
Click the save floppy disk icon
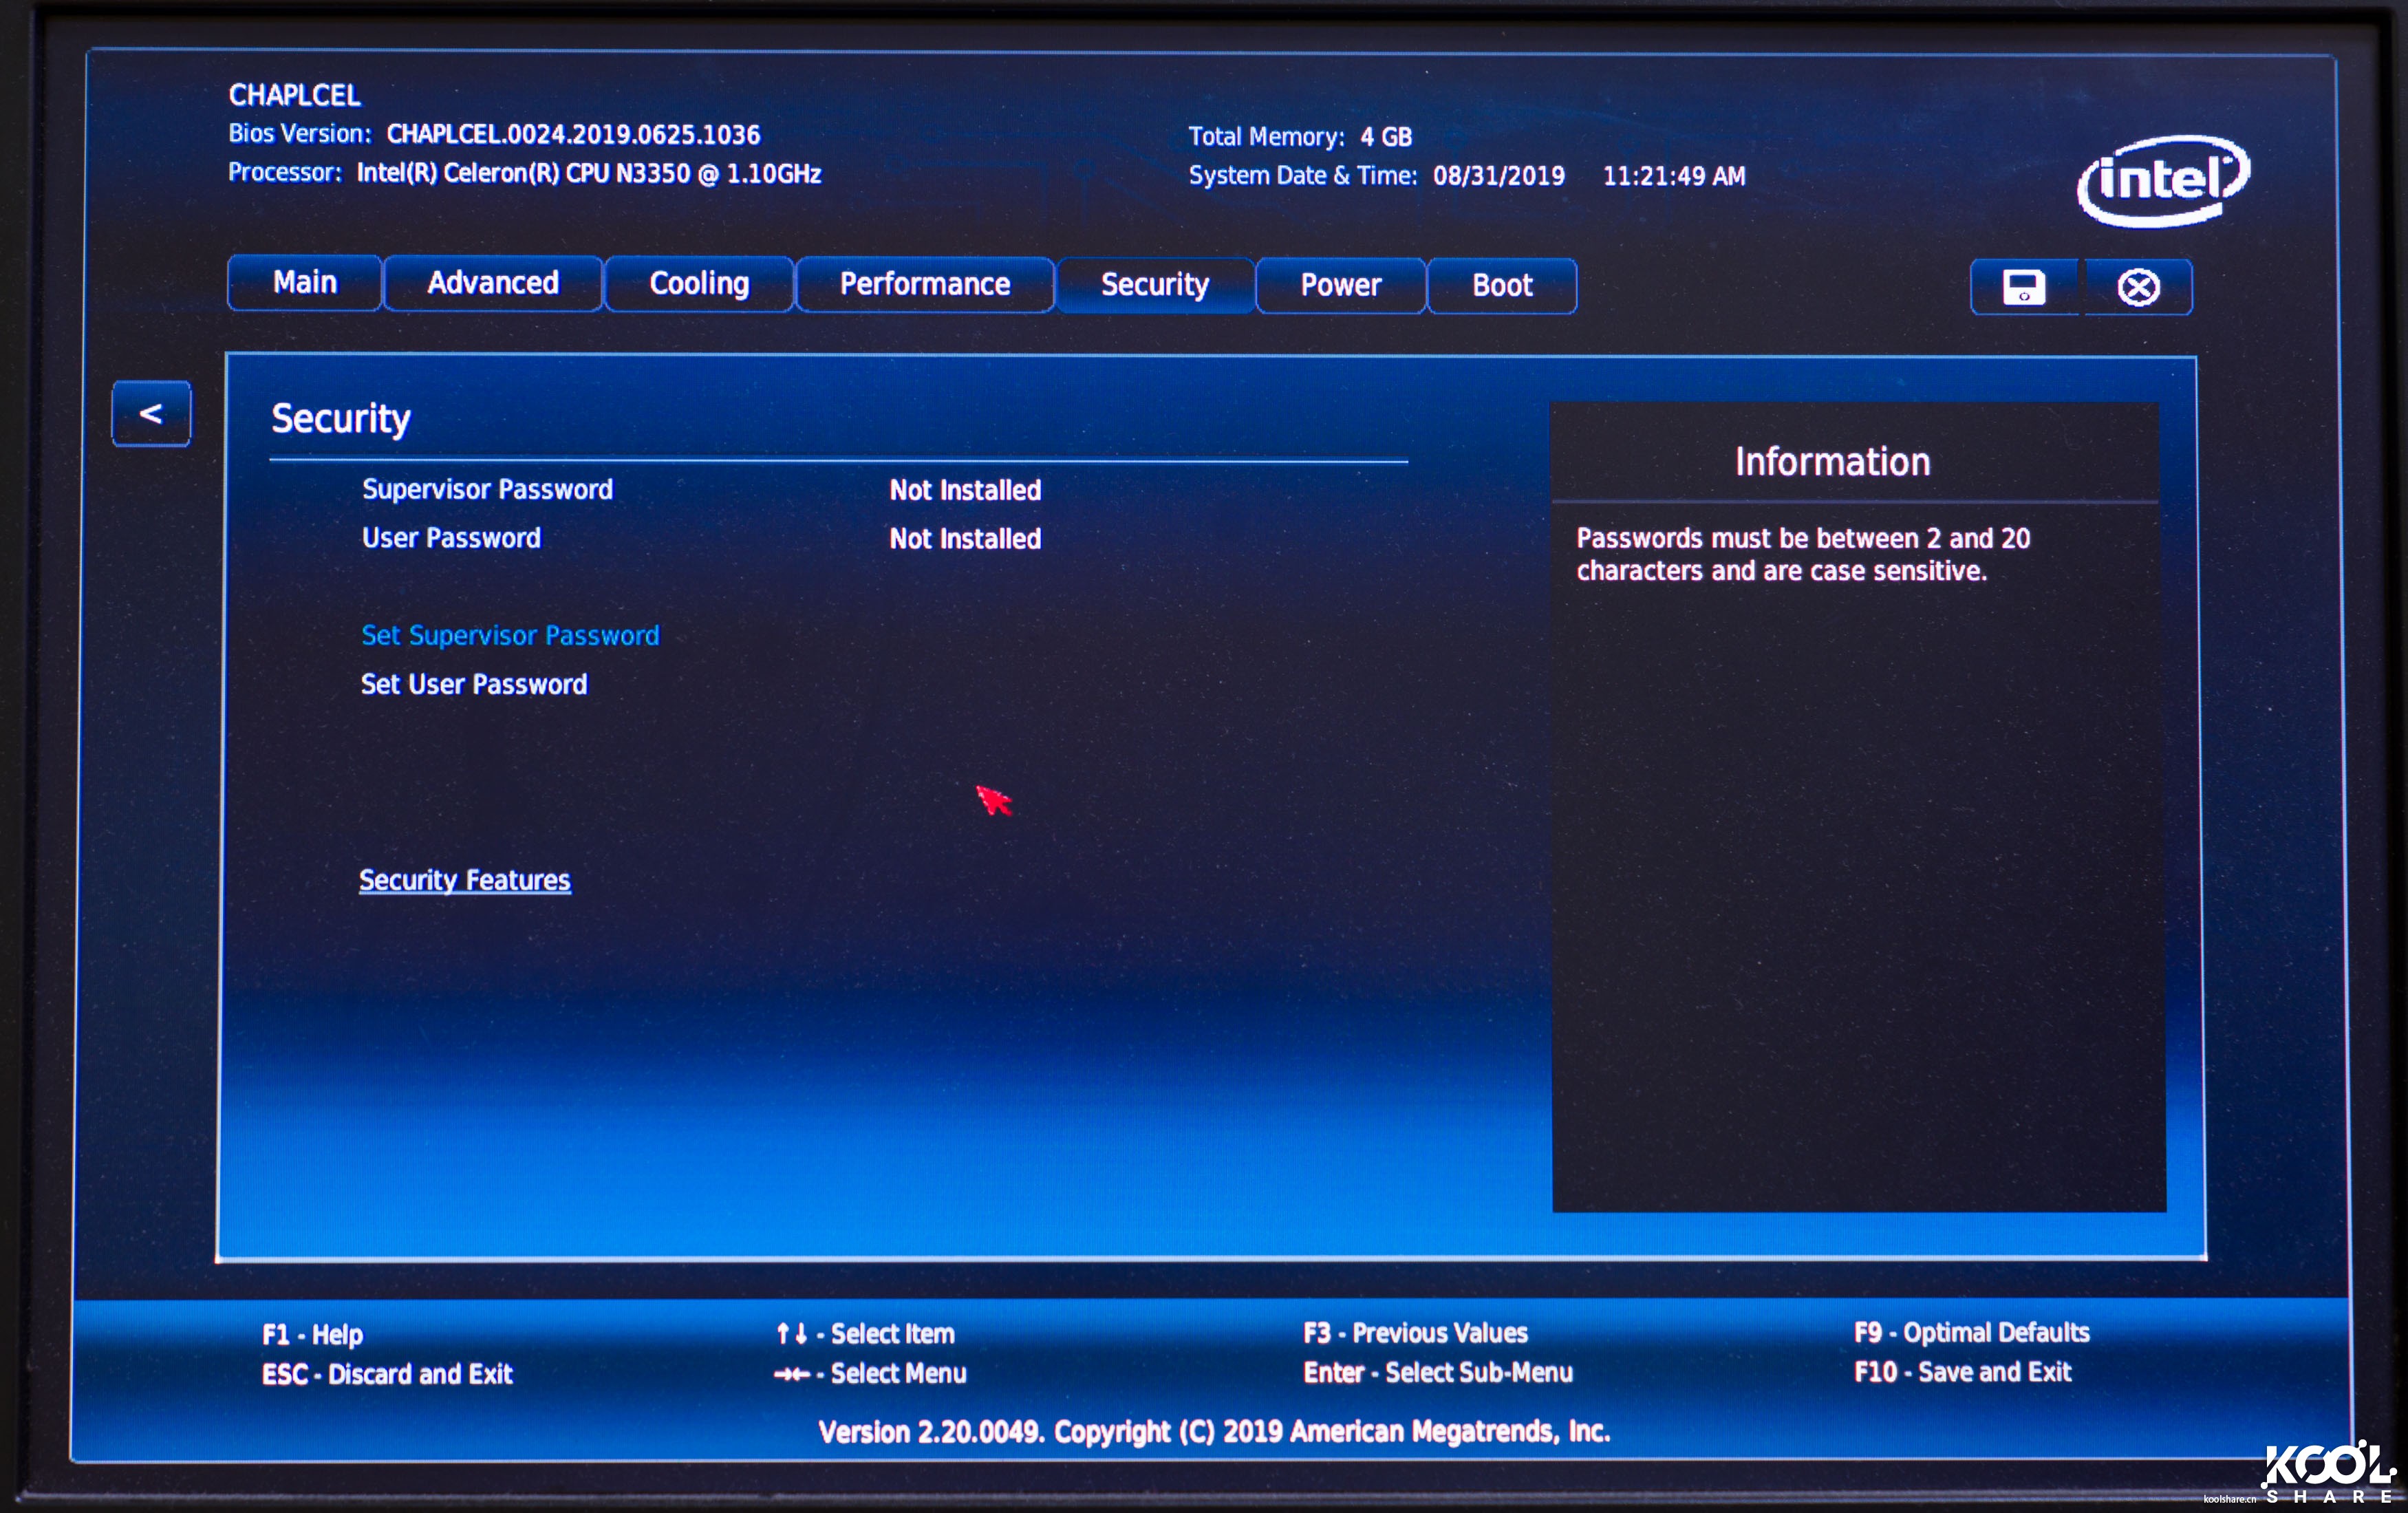(x=2023, y=287)
